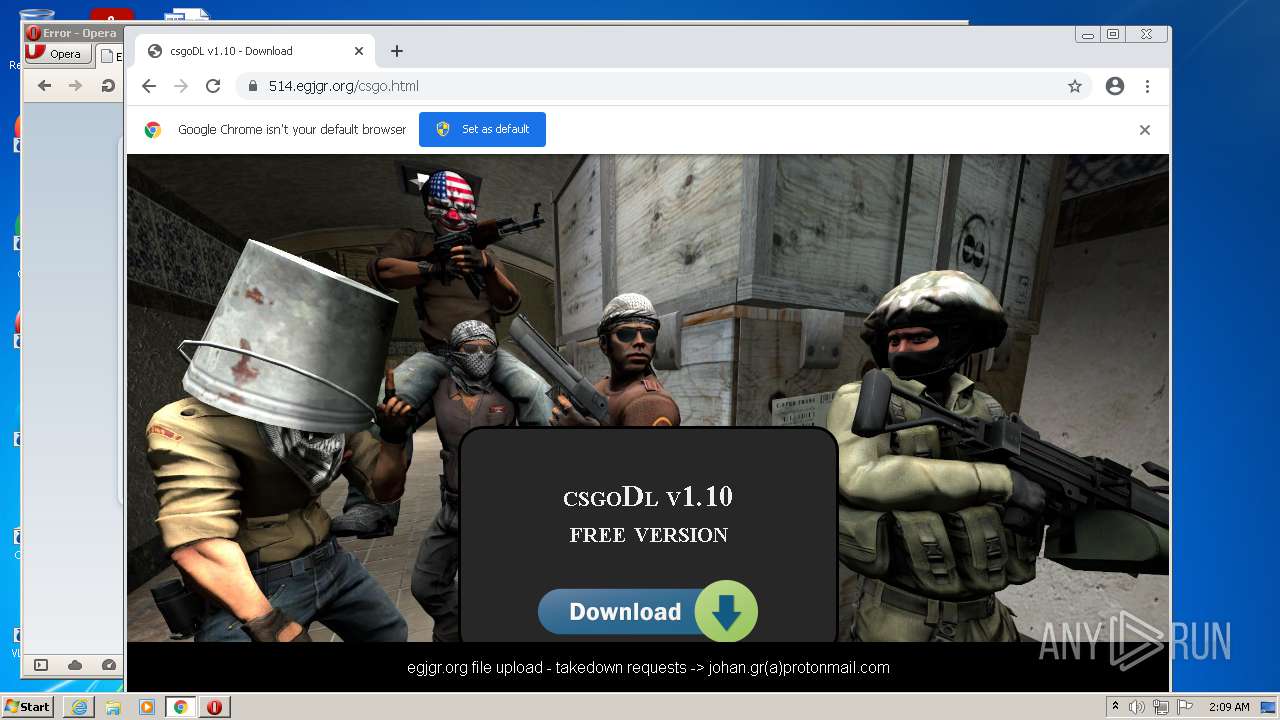Open the Windows Start menu
The image size is (1280, 720).
(27, 707)
